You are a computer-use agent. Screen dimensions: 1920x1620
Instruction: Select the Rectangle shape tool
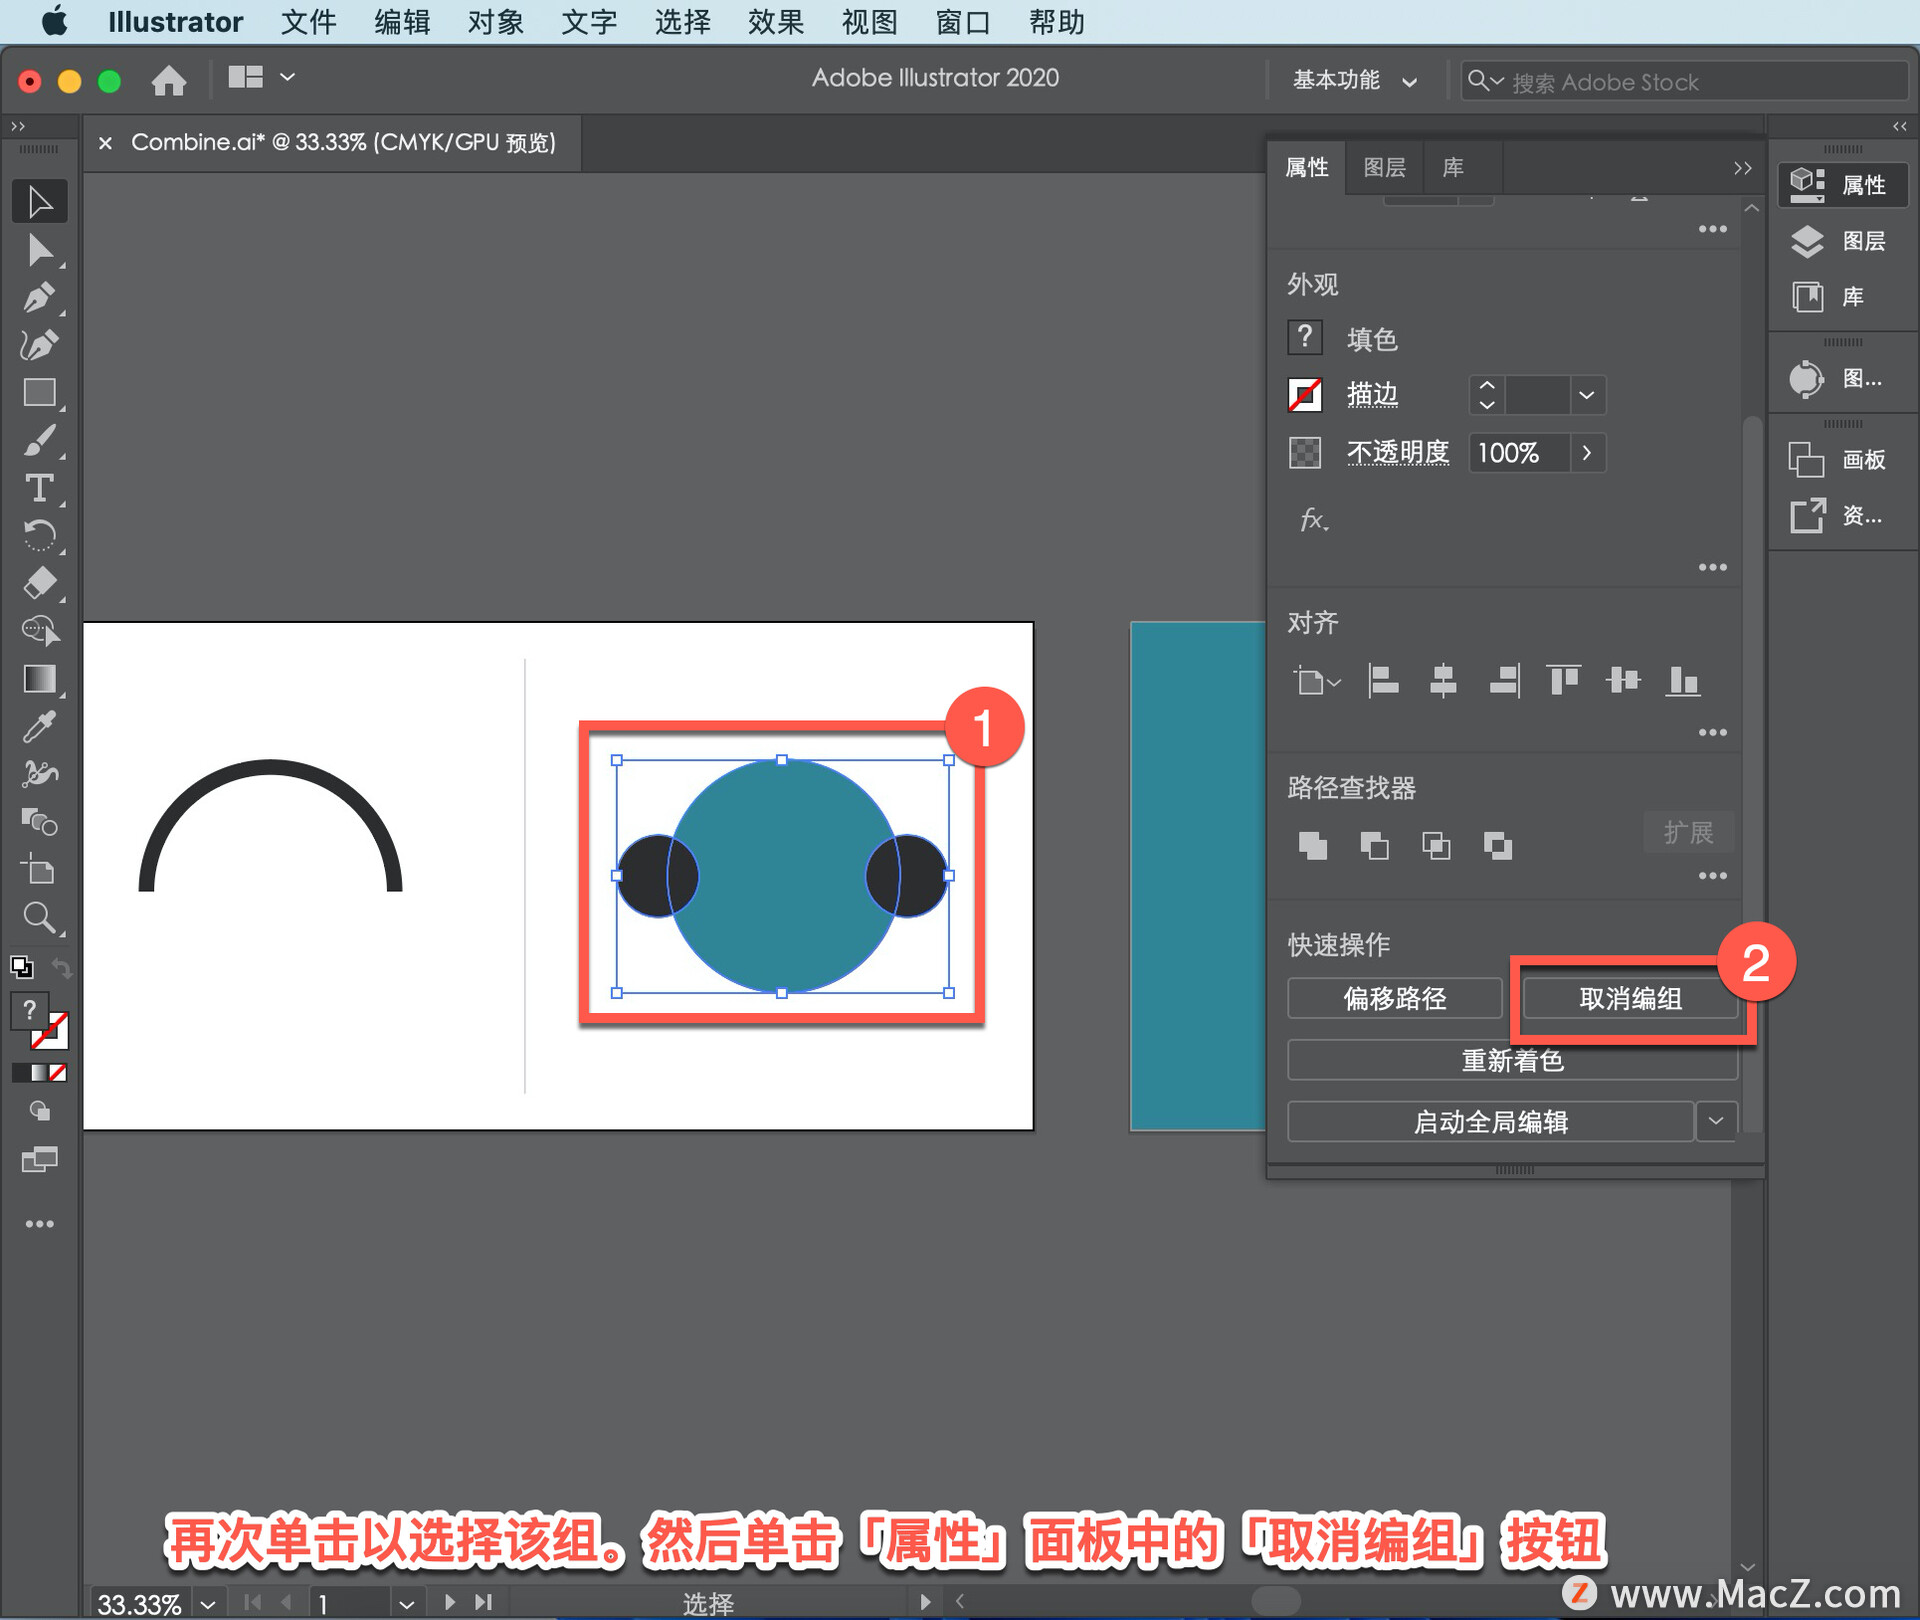[39, 393]
